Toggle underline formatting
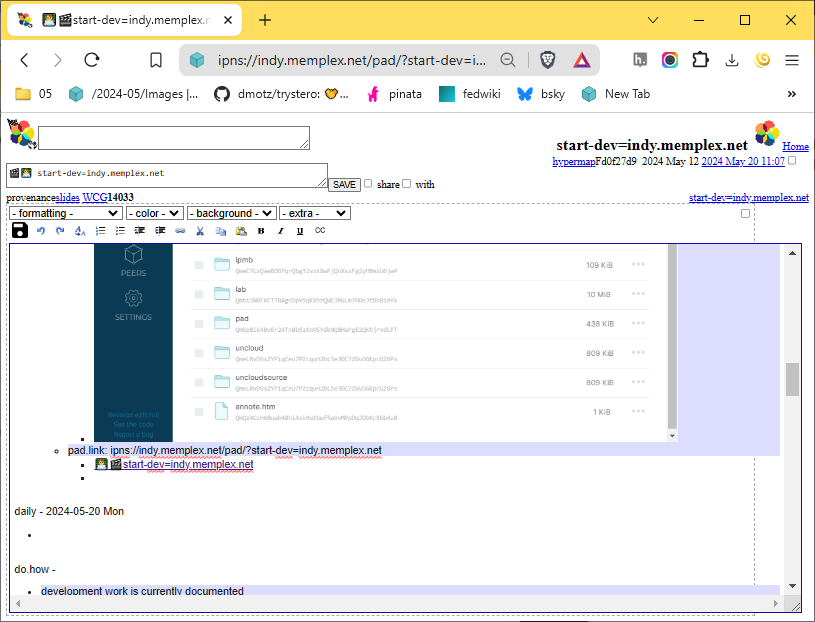This screenshot has height=622, width=815. click(x=300, y=231)
